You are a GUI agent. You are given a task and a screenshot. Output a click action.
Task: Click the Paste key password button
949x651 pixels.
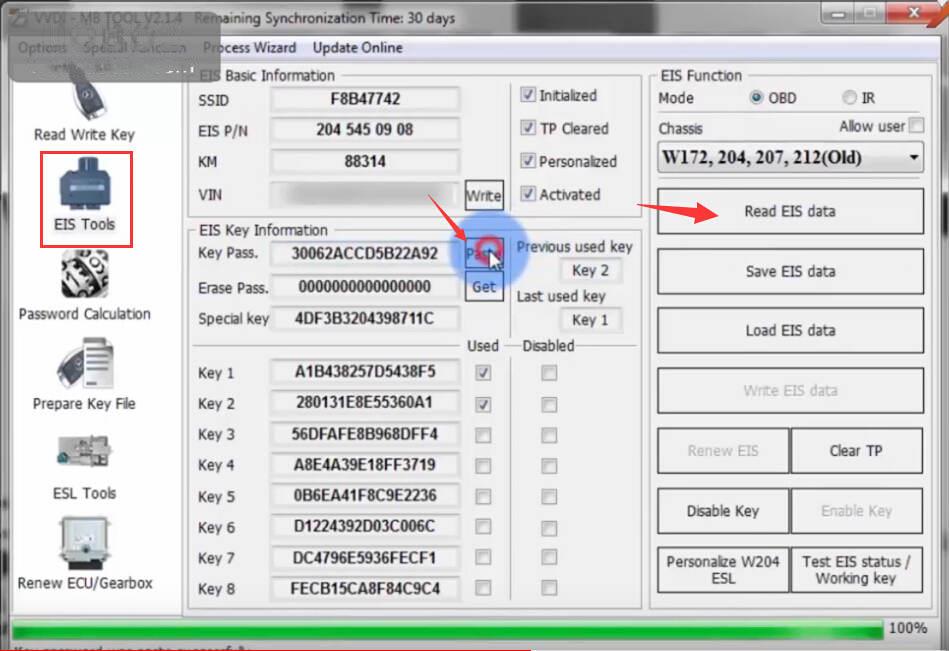(x=484, y=253)
